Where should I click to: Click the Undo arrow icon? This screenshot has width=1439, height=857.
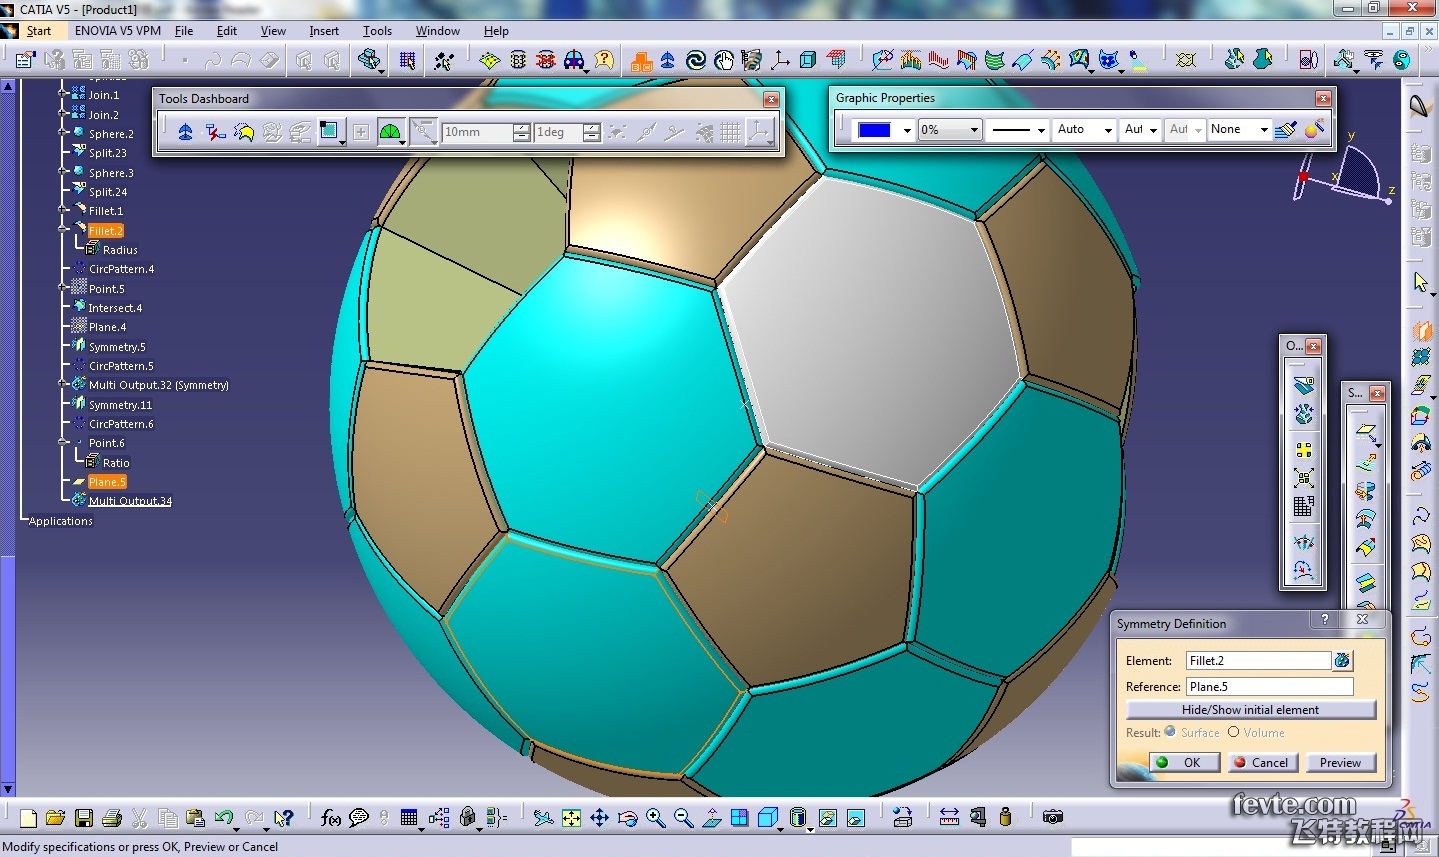pos(224,818)
